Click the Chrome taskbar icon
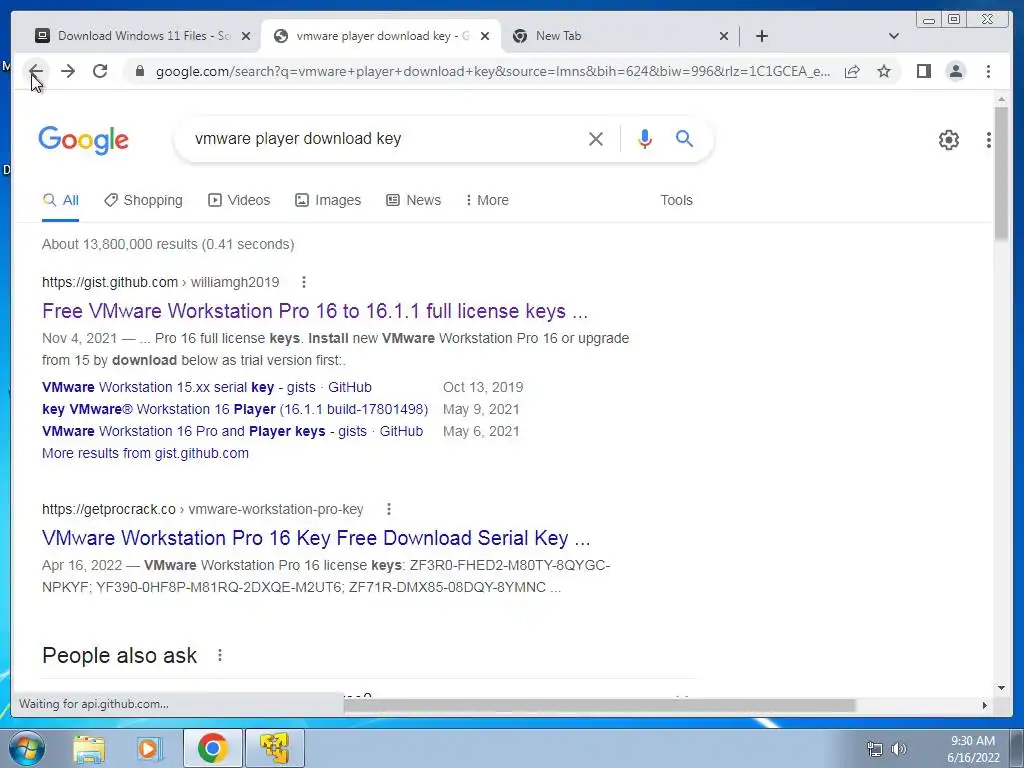Viewport: 1024px width, 768px height. [x=212, y=748]
